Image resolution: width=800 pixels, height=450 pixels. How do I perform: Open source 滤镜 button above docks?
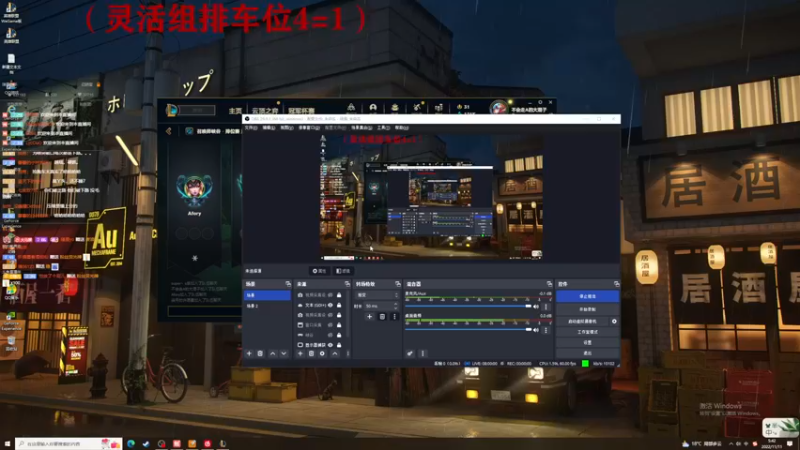(343, 271)
